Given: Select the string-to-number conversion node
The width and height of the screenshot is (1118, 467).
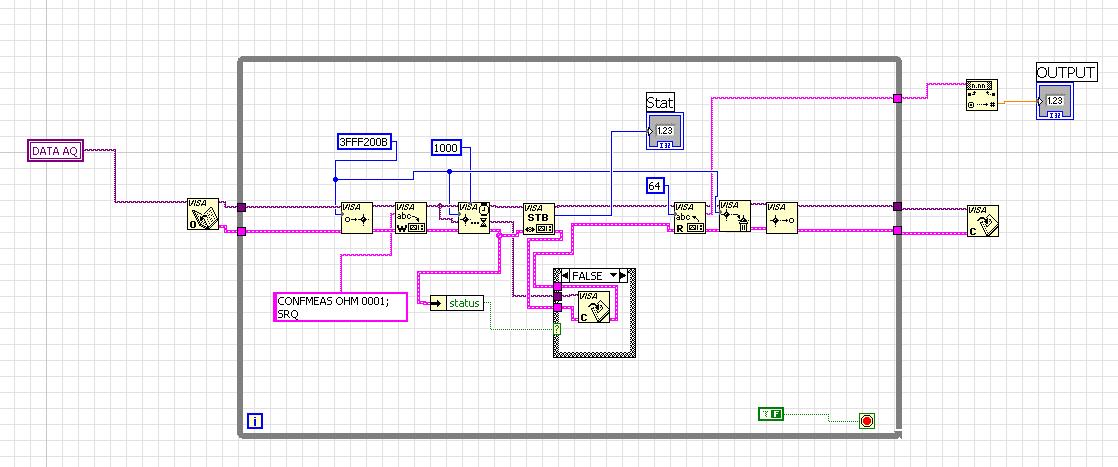Looking at the screenshot, I should [x=981, y=95].
